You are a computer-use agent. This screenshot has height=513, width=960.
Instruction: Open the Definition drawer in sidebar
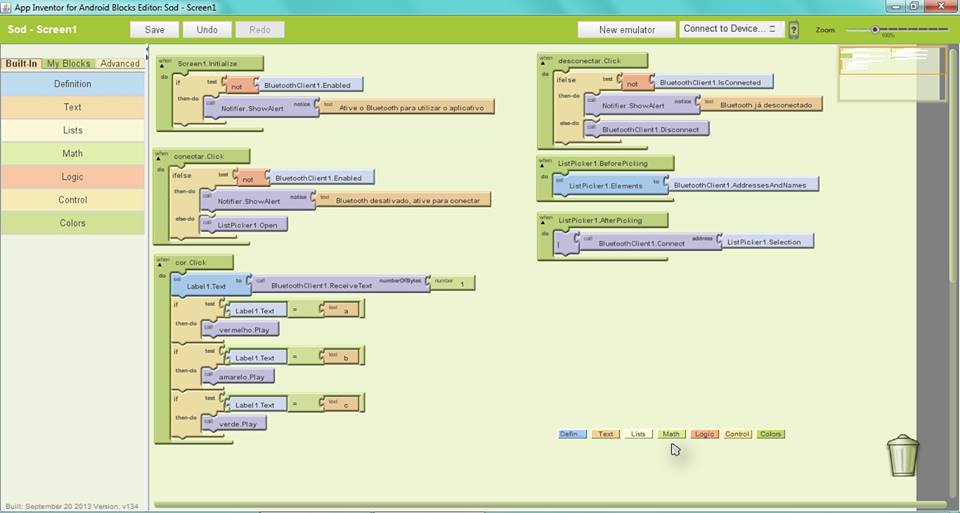pyautogui.click(x=72, y=84)
